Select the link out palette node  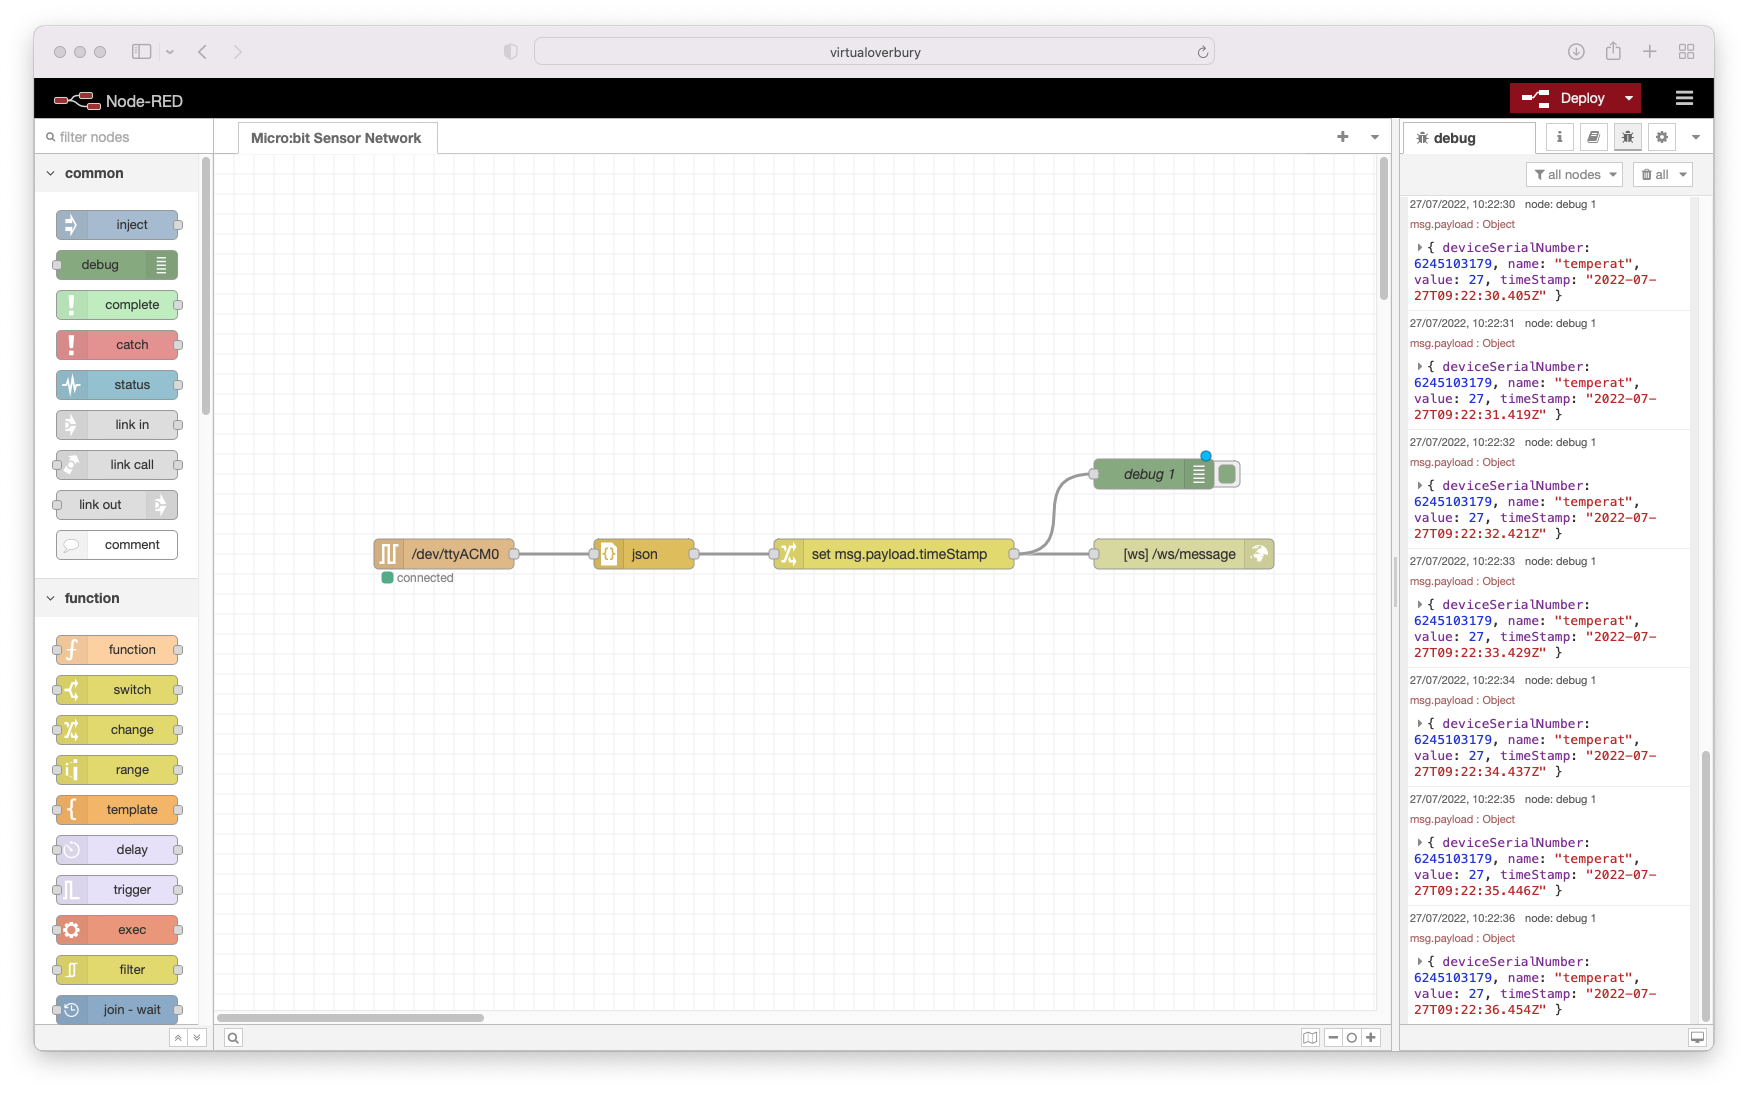(117, 505)
